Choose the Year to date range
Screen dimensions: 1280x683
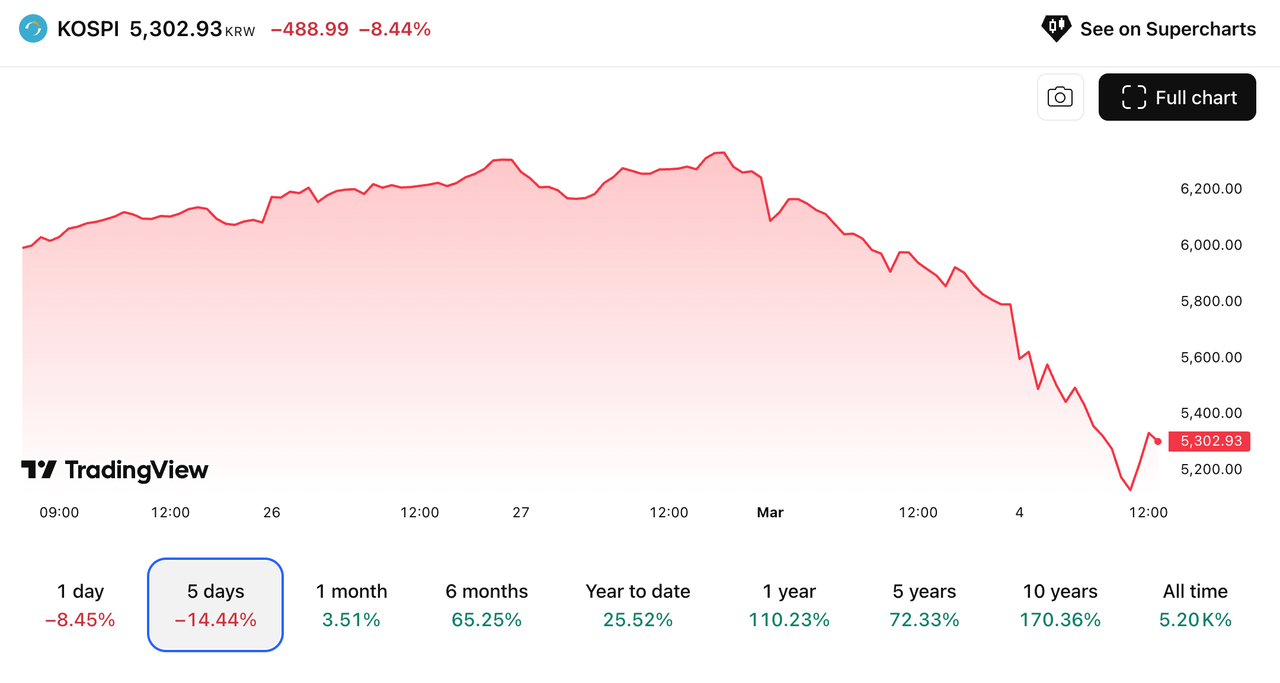638,604
